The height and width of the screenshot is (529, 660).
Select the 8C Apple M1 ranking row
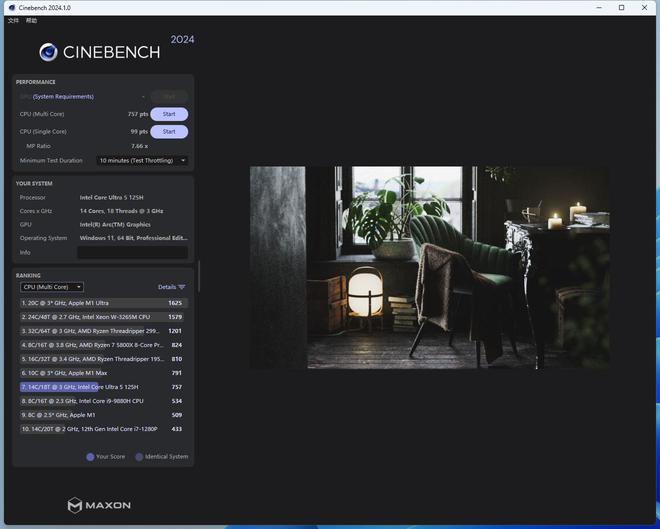104,415
